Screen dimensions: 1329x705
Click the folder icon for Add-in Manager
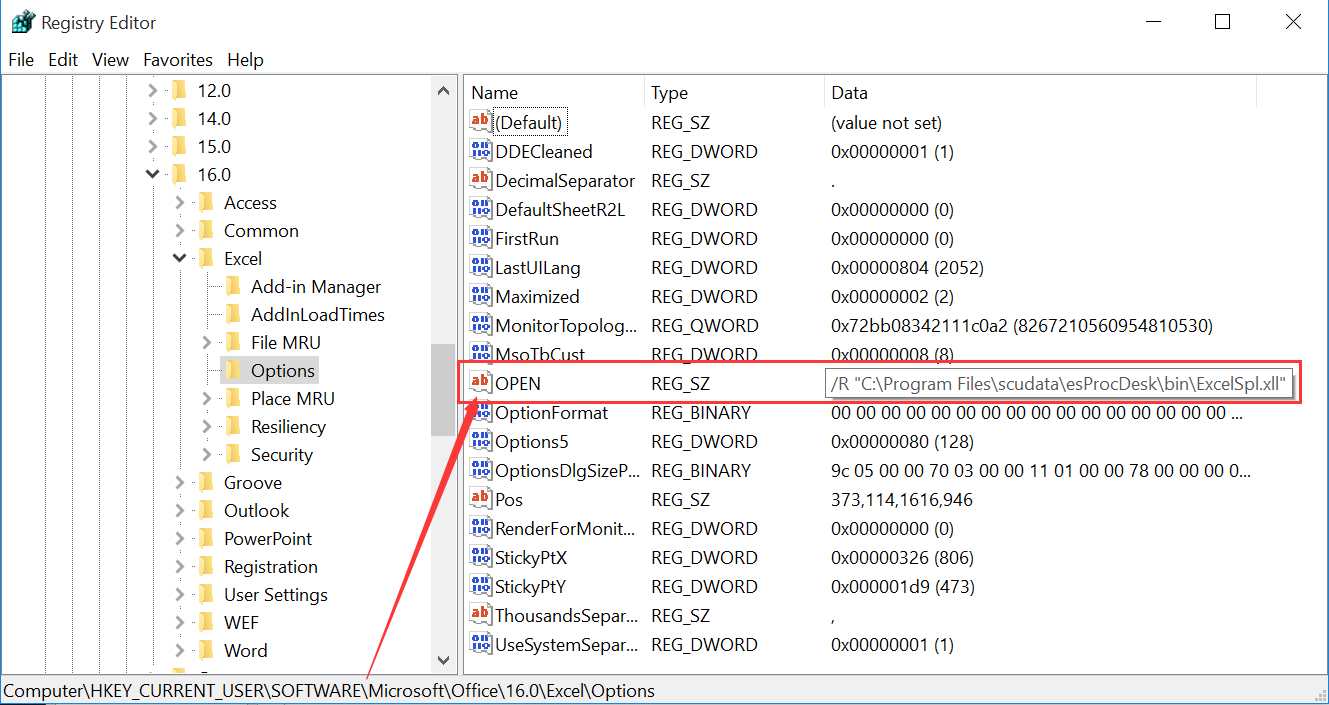(x=233, y=287)
